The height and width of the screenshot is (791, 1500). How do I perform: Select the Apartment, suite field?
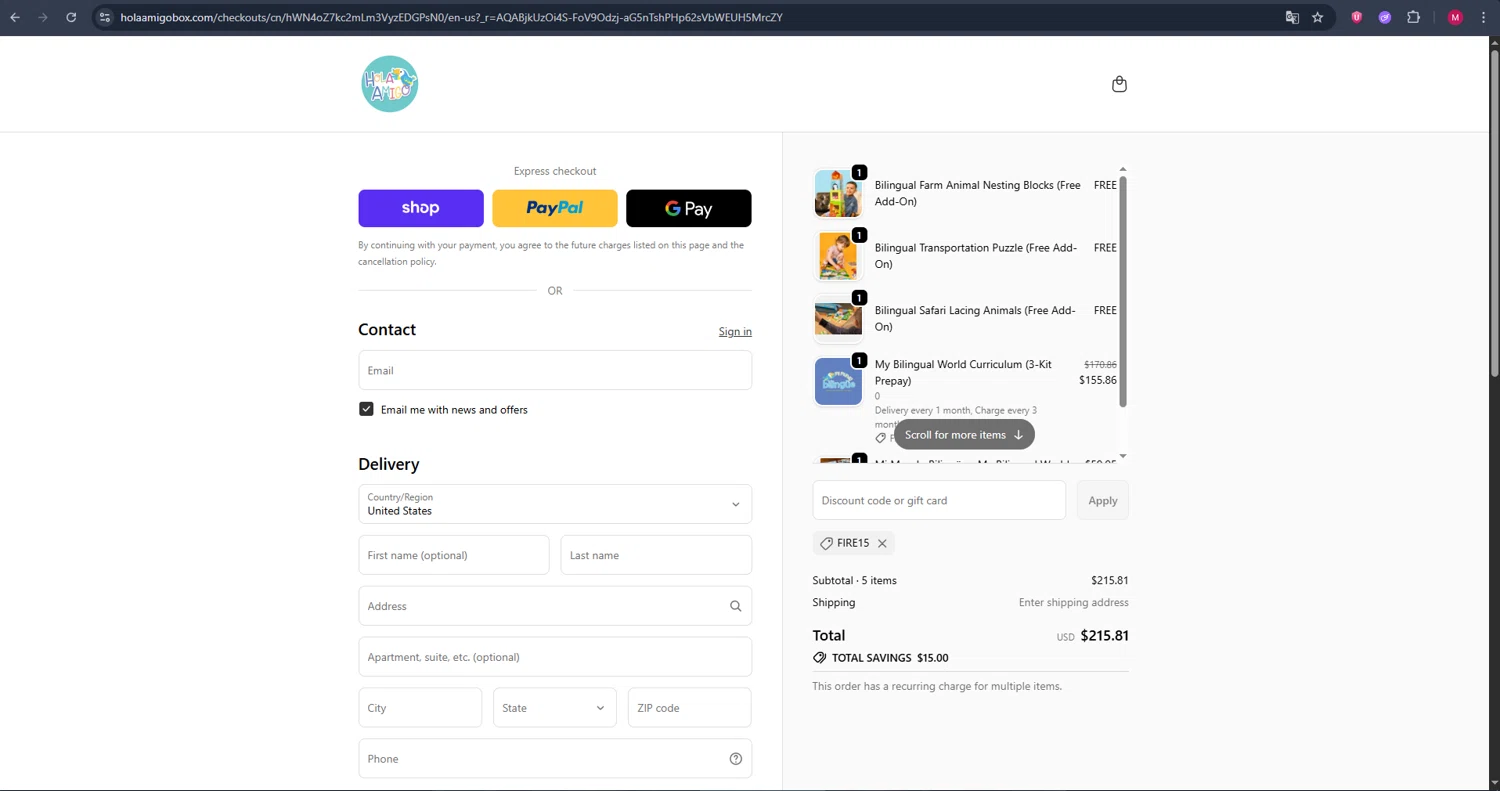pyautogui.click(x=555, y=657)
